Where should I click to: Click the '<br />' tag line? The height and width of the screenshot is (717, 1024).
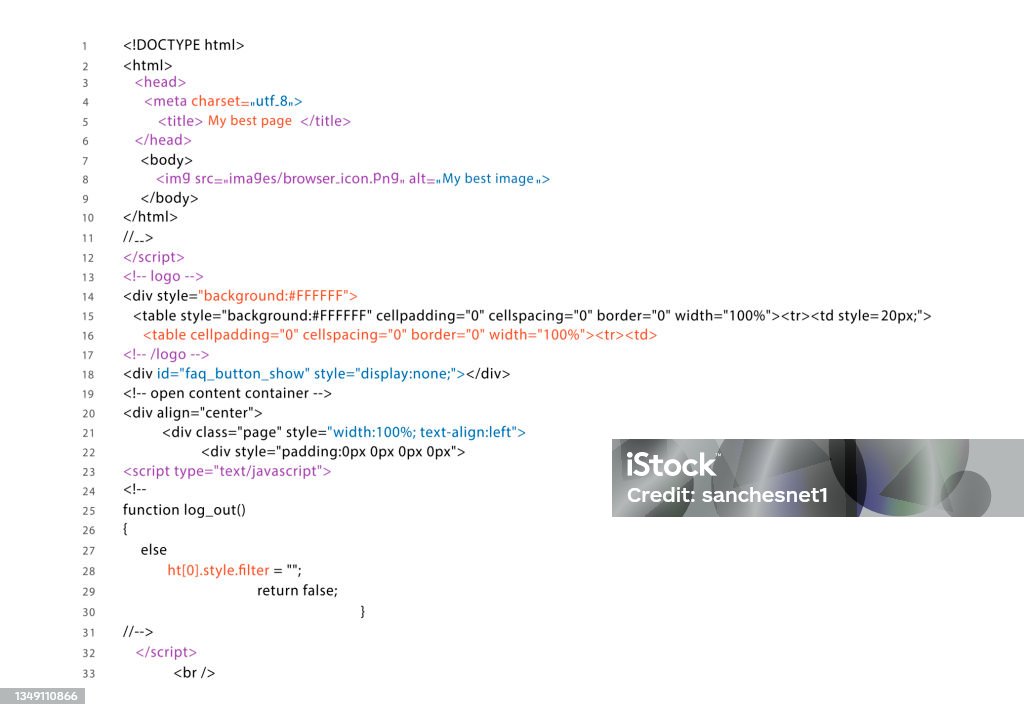pyautogui.click(x=194, y=673)
